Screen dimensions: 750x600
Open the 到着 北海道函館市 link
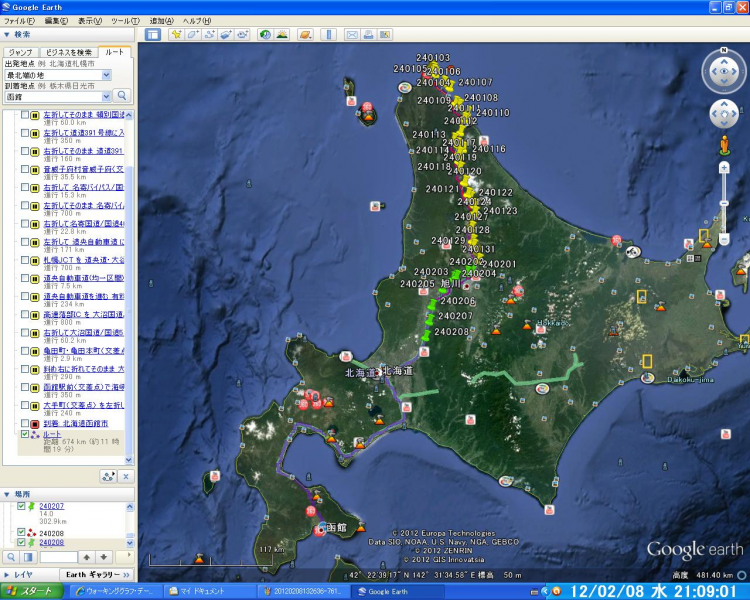pos(76,423)
